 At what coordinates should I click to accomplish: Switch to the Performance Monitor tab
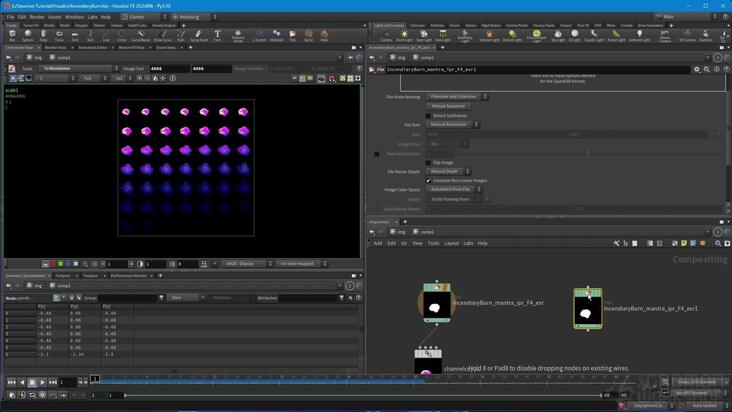tap(128, 276)
